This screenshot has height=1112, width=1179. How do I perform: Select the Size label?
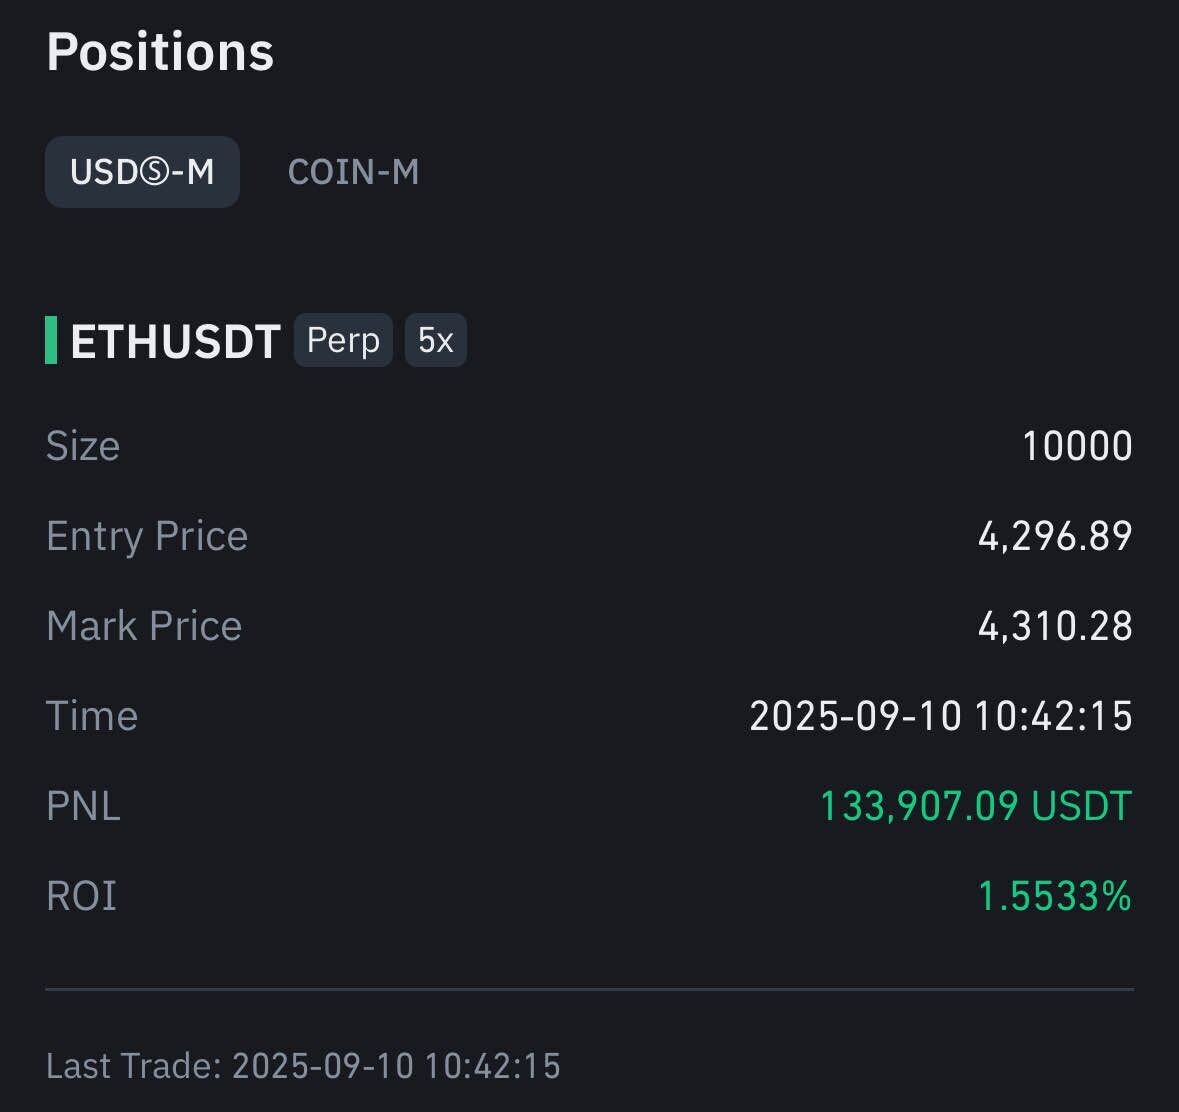[83, 446]
